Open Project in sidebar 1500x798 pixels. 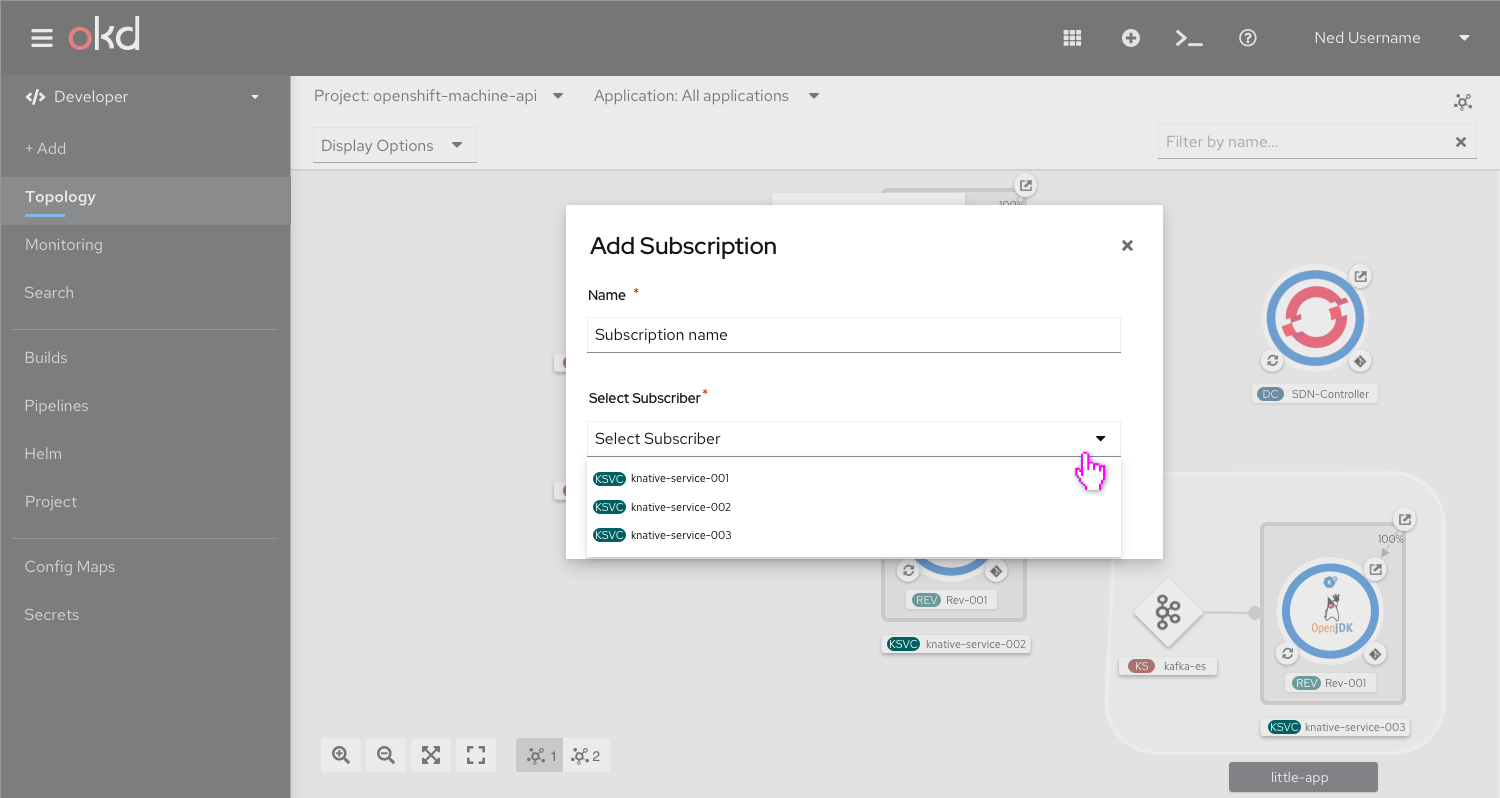click(51, 501)
